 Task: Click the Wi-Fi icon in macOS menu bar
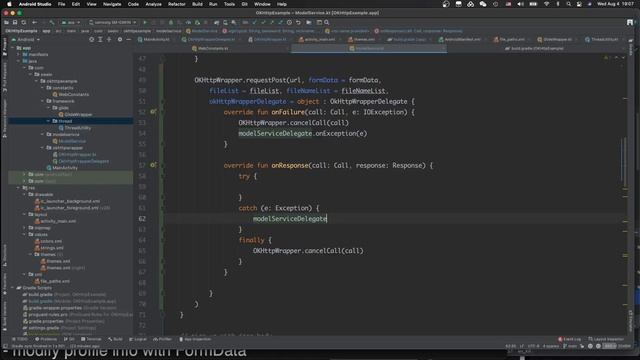coord(547,4)
